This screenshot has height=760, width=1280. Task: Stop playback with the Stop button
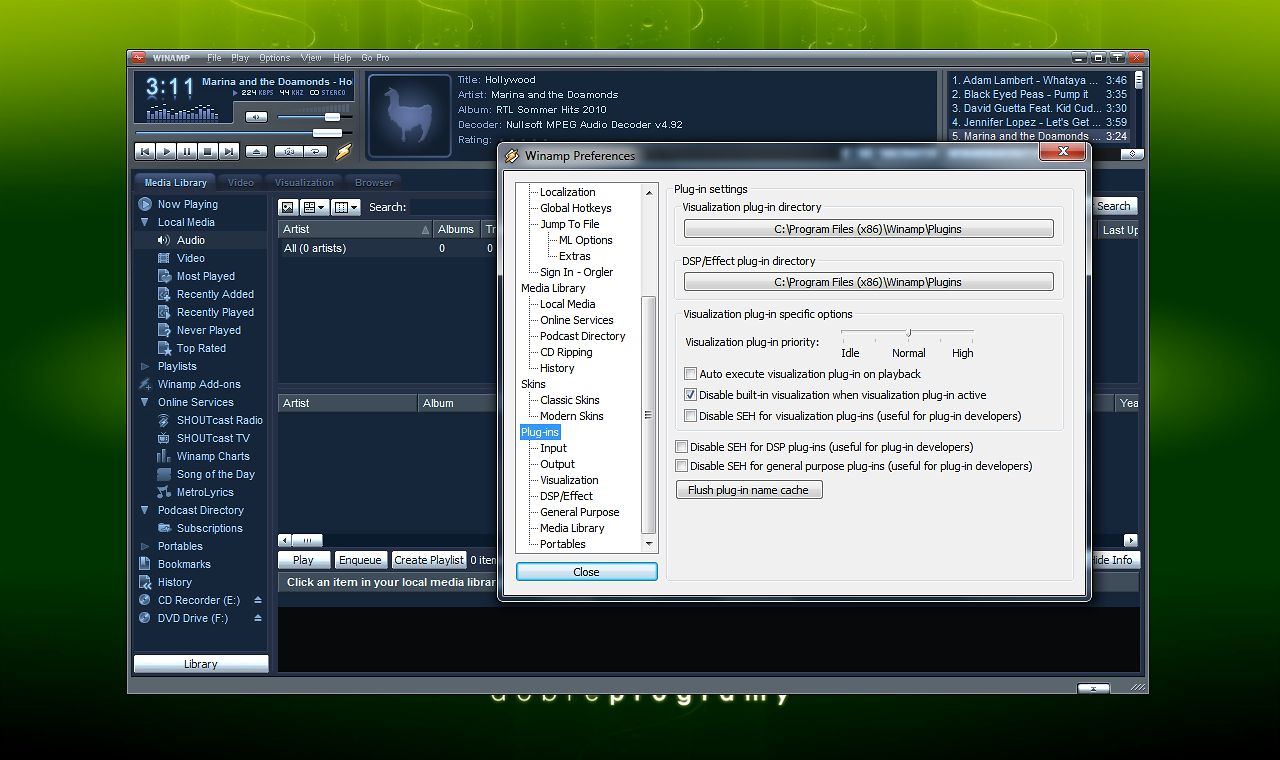point(208,152)
